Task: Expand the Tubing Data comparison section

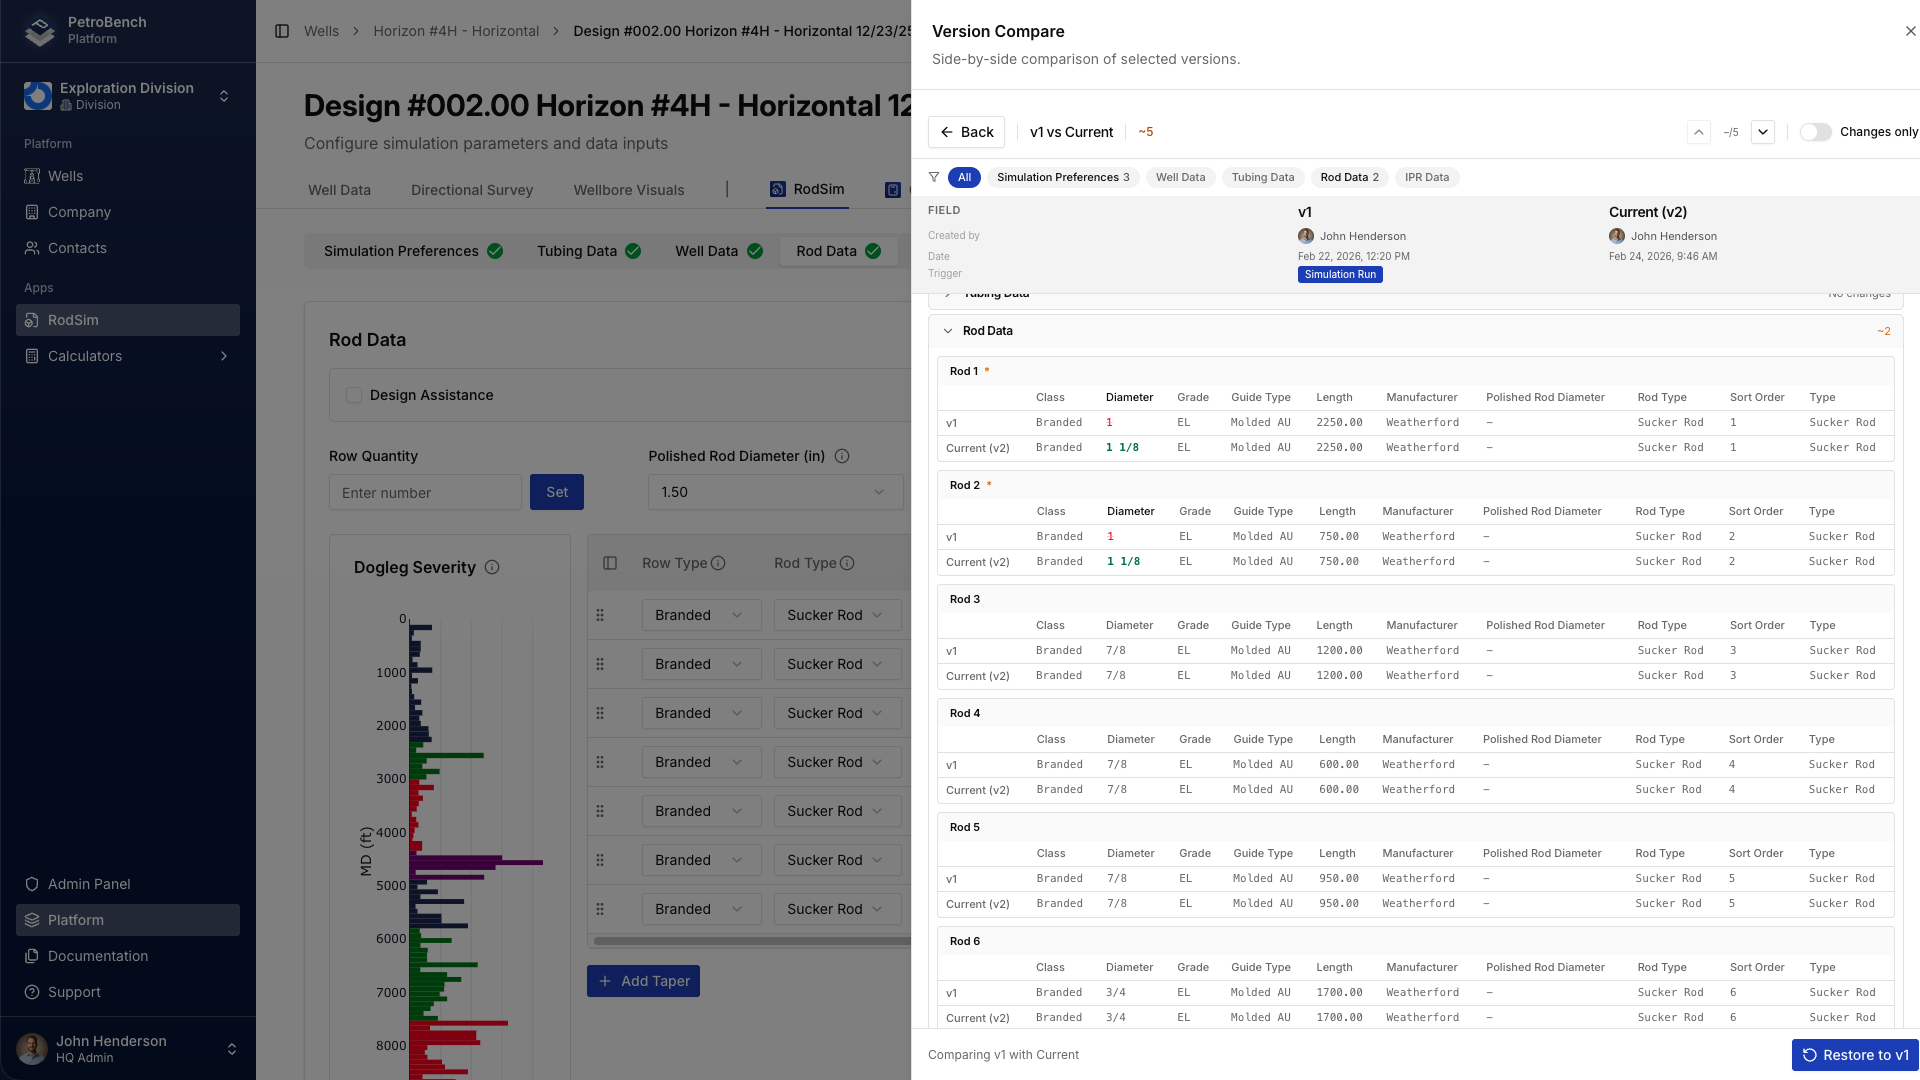Action: (948, 293)
